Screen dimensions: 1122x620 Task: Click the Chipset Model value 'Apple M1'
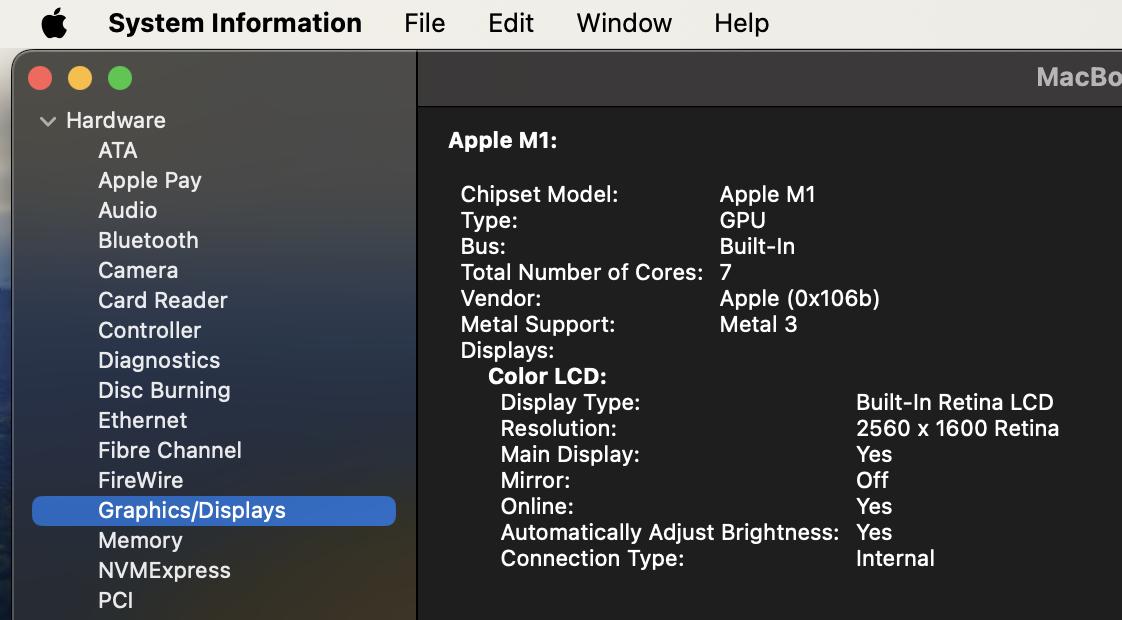767,195
